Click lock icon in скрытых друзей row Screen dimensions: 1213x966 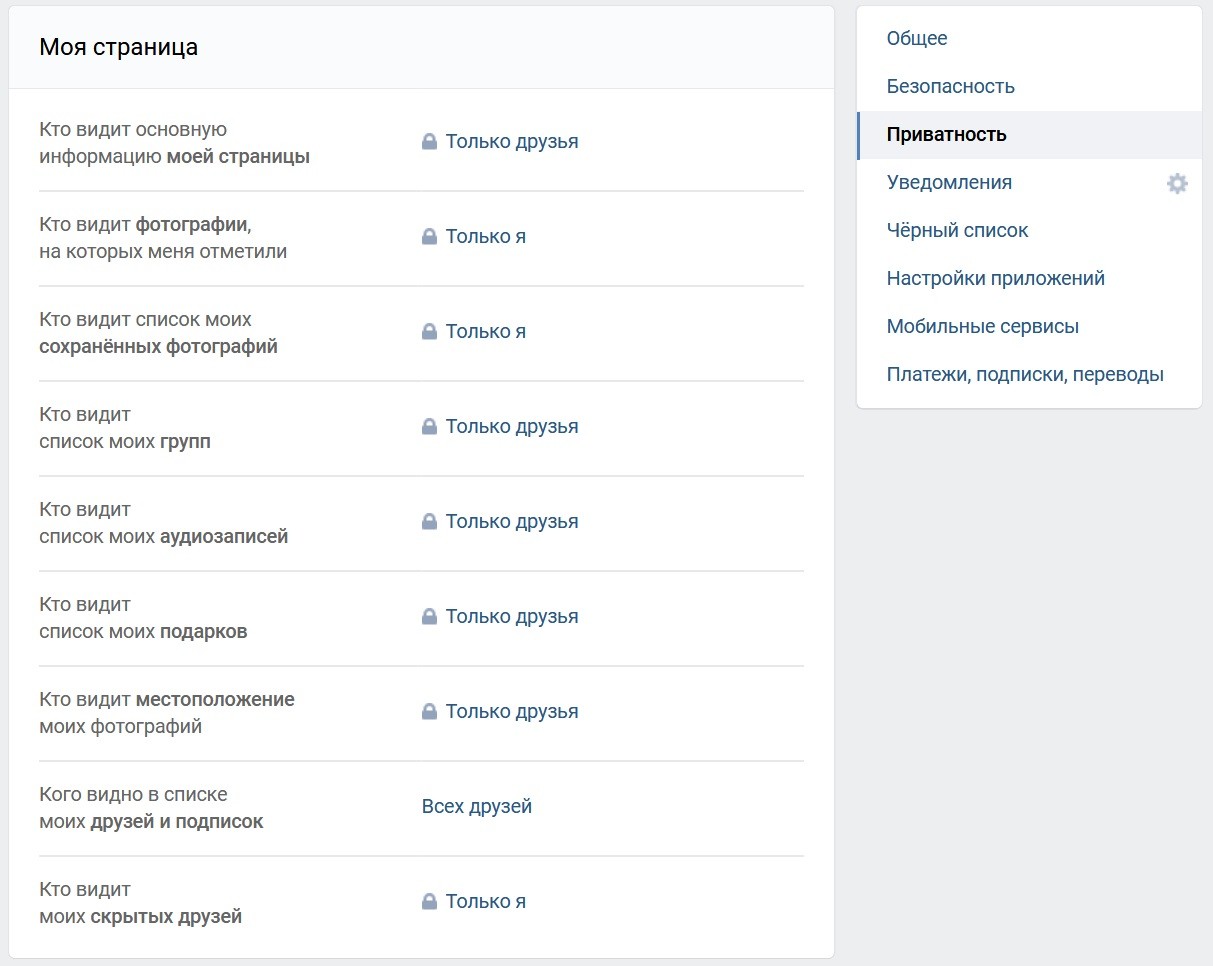(x=429, y=902)
